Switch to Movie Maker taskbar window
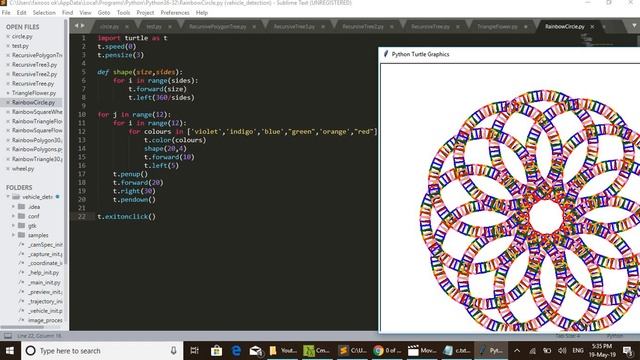 422,351
